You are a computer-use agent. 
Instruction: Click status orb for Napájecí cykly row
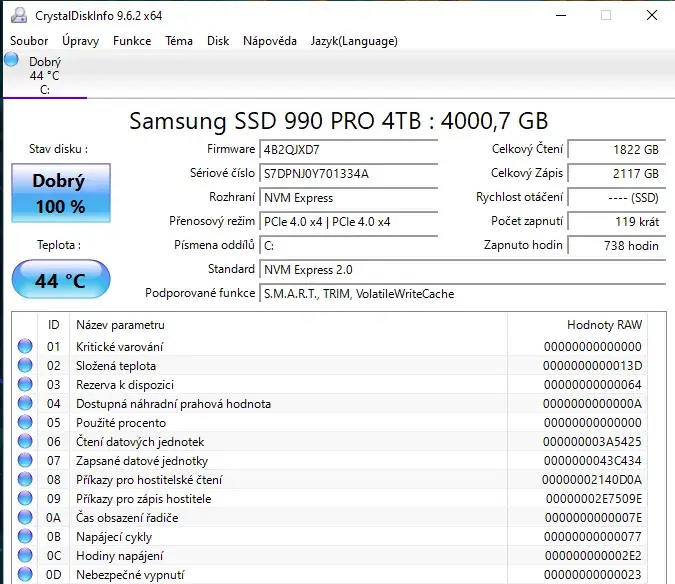point(25,536)
